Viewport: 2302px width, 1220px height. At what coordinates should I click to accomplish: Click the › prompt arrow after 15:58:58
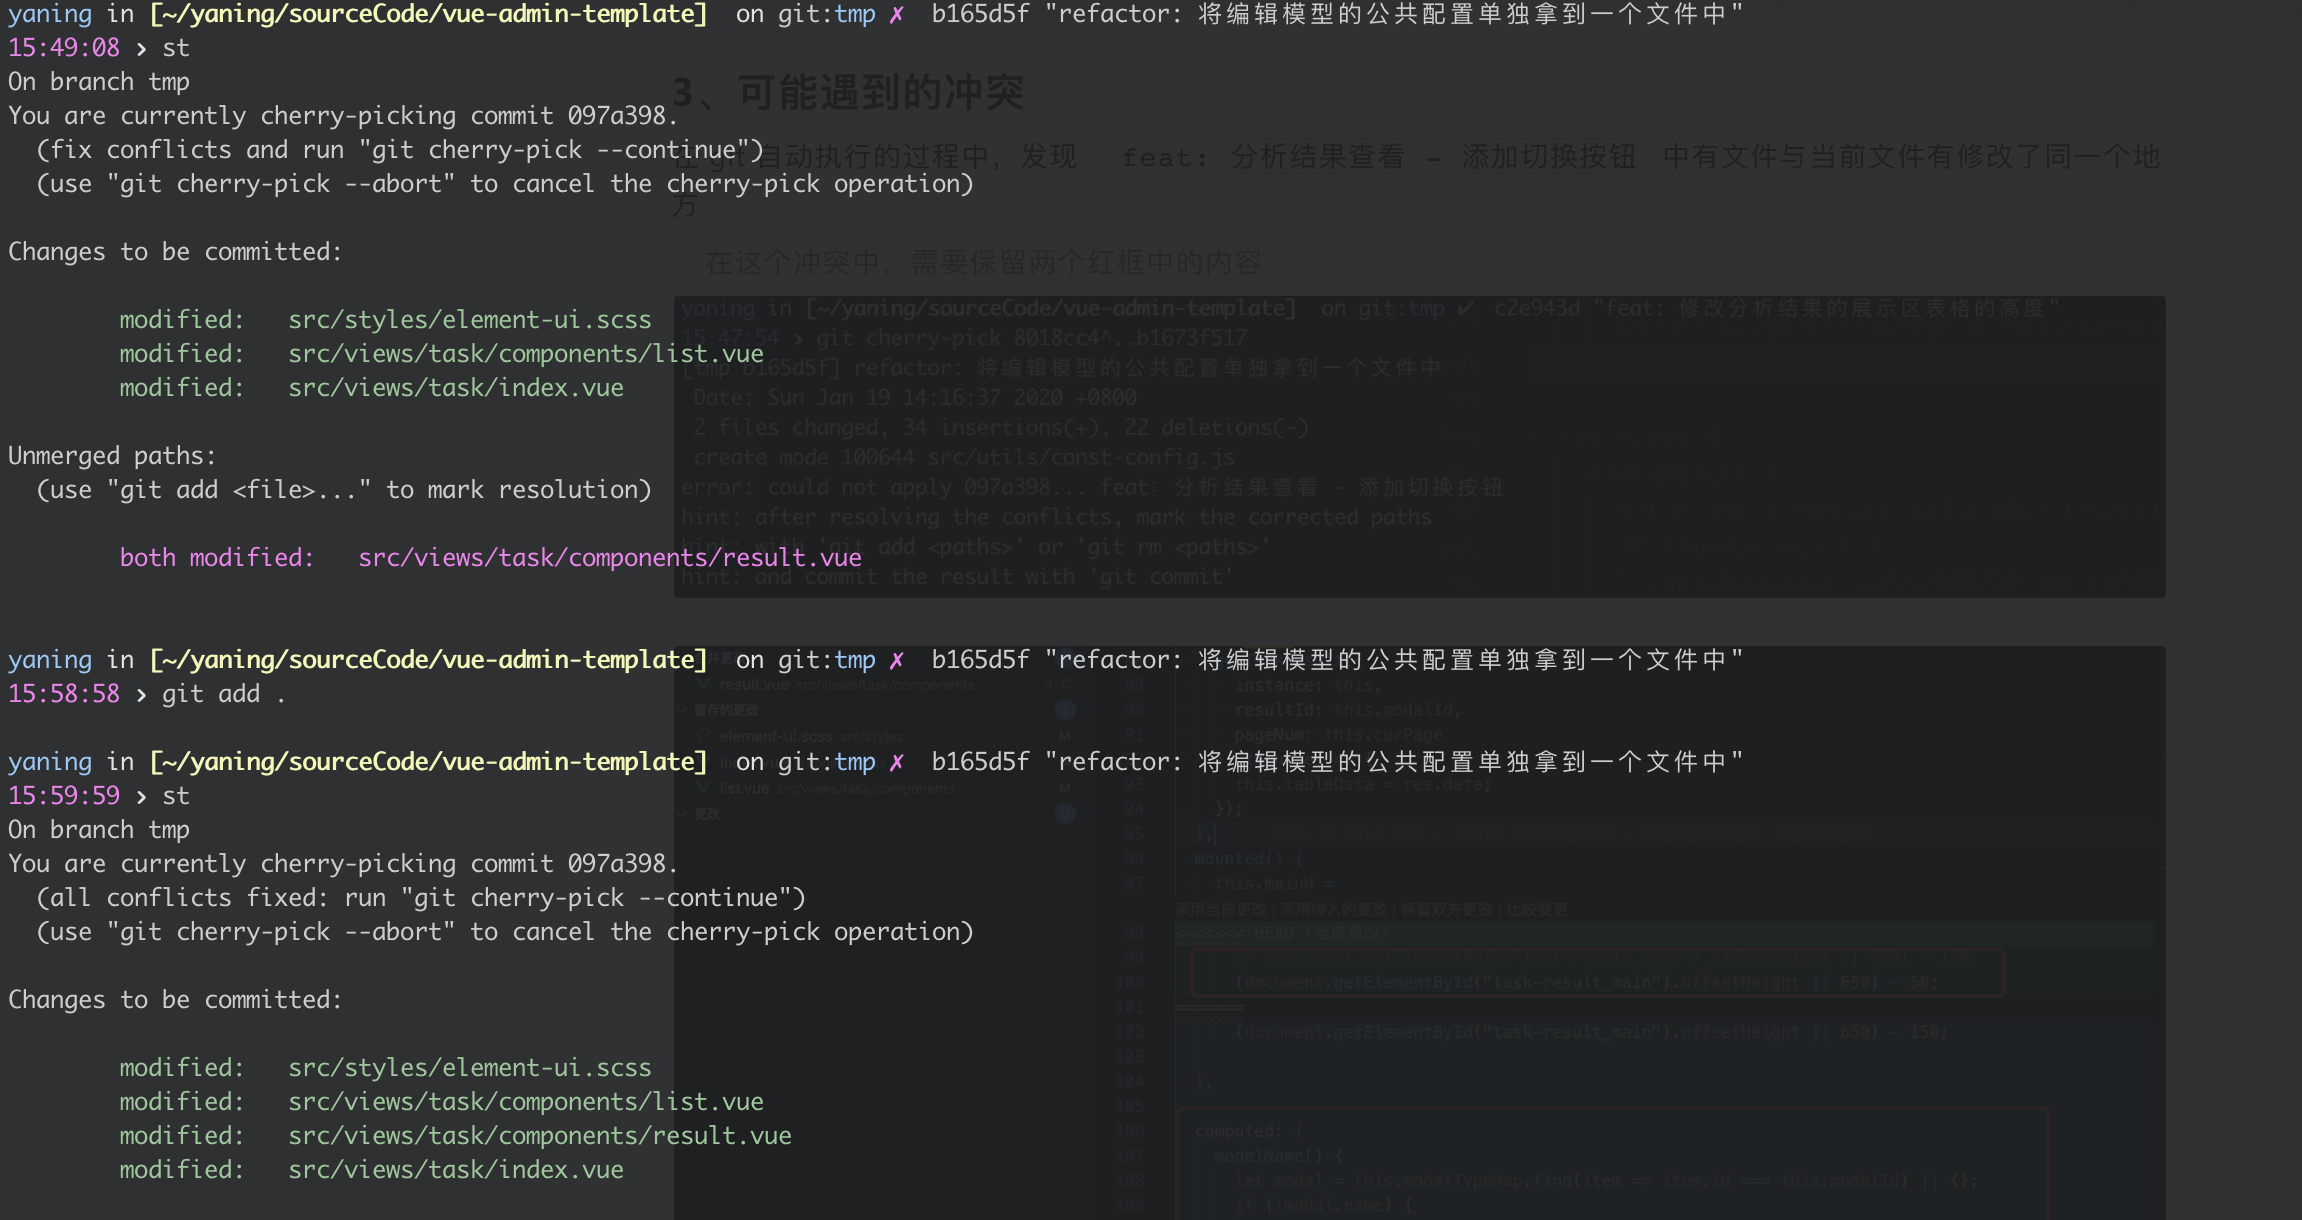point(141,694)
